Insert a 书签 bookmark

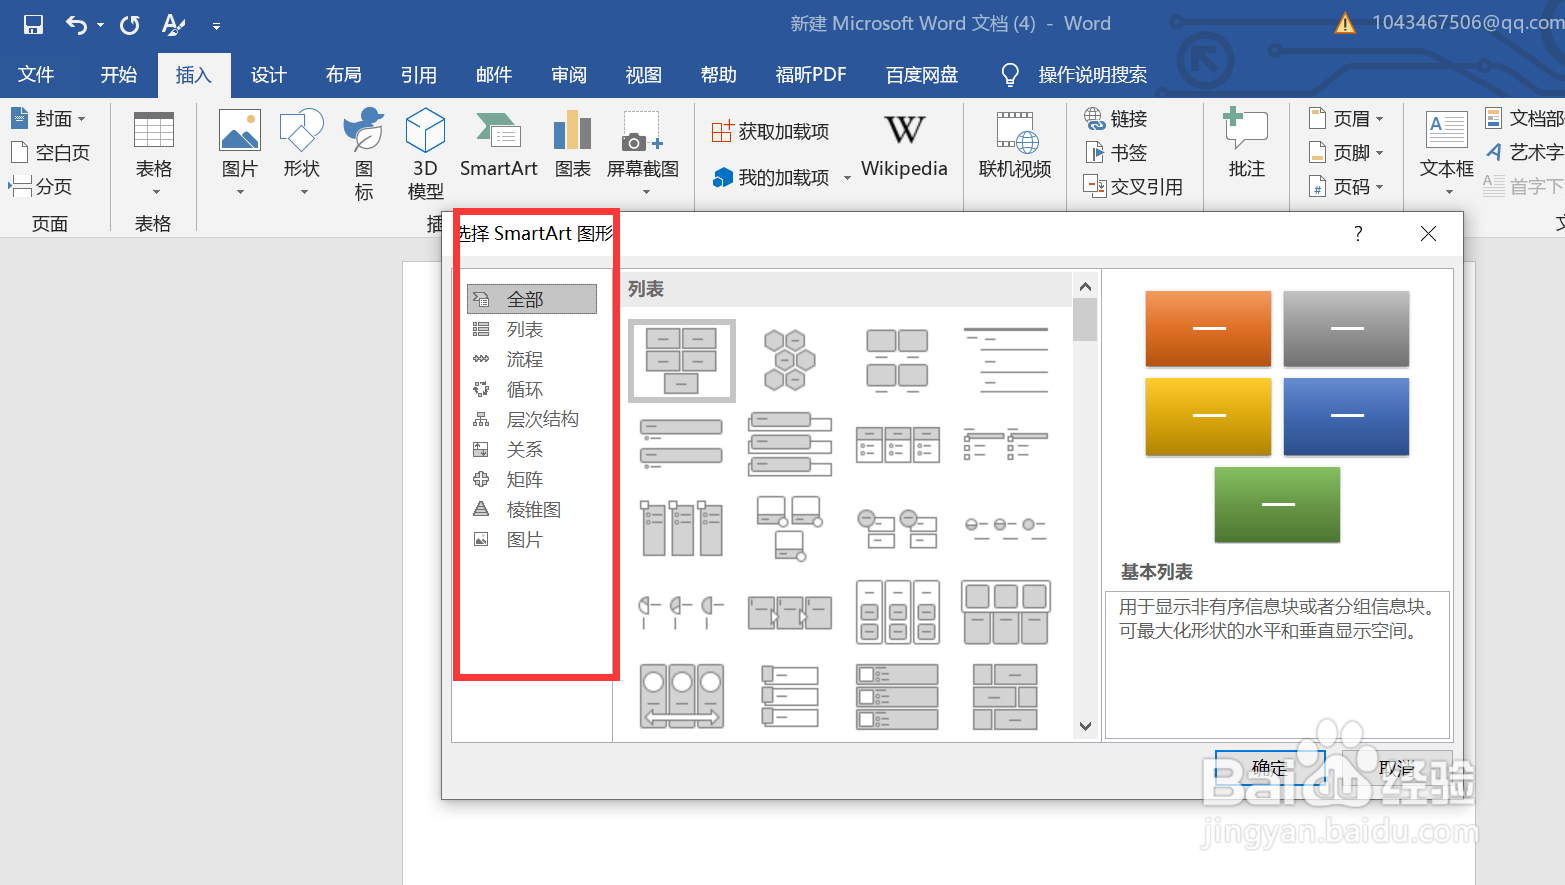coord(1116,153)
